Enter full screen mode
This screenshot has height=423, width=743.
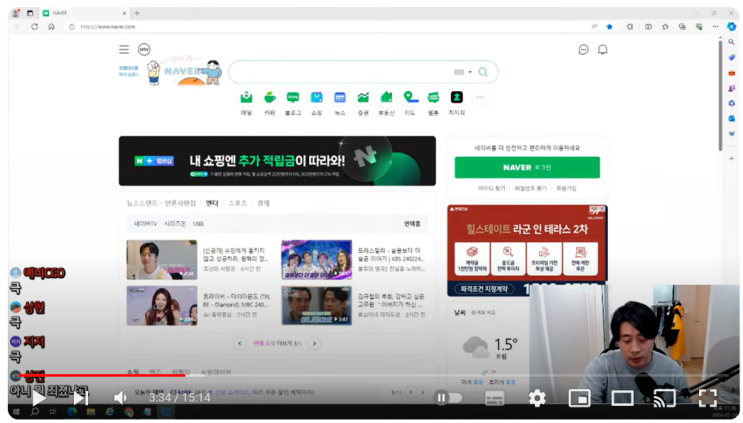[x=707, y=398]
